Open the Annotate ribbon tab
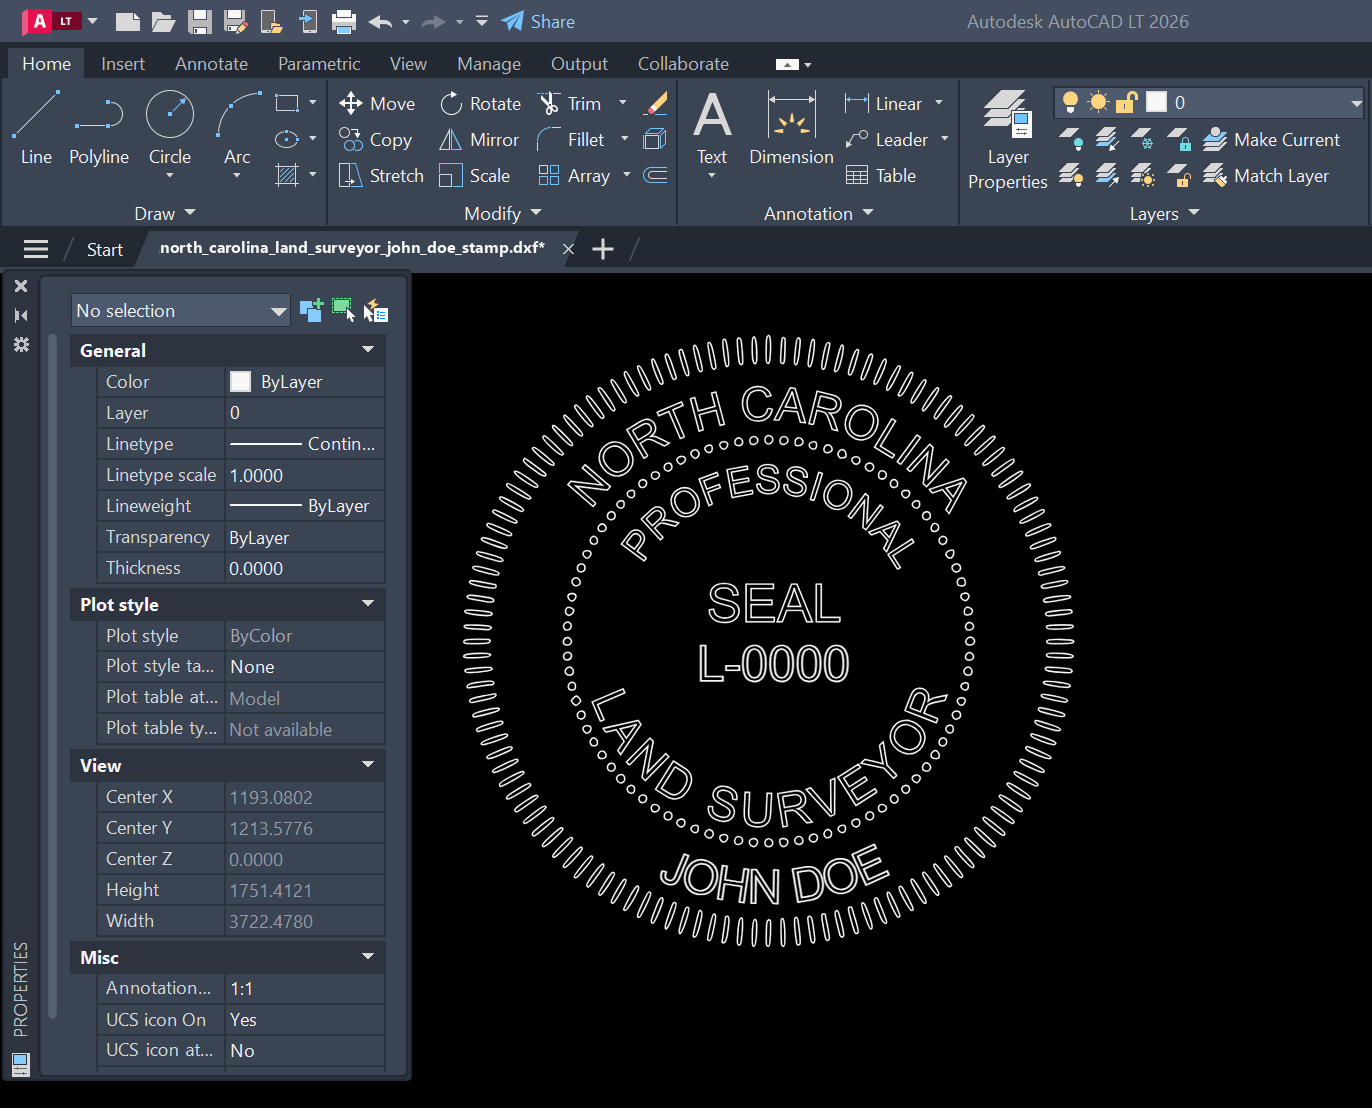 [211, 63]
